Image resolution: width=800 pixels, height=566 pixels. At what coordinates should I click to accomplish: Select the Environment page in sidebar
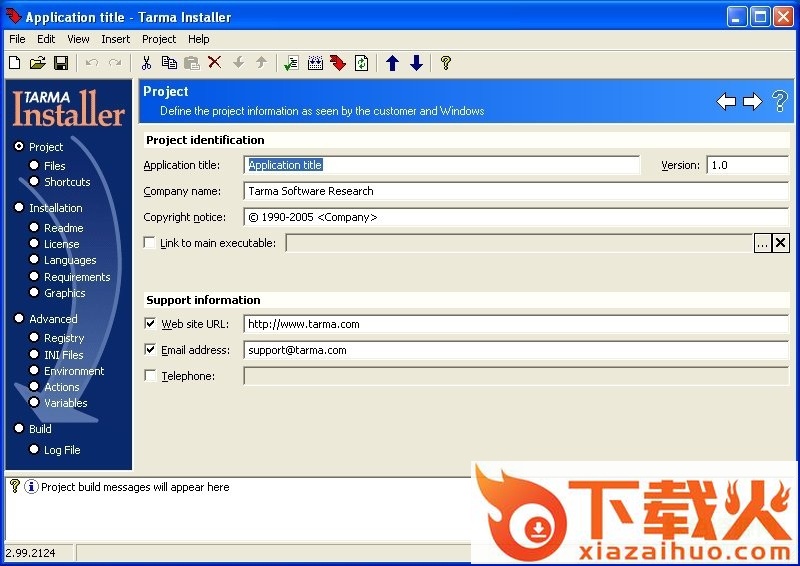coord(67,371)
